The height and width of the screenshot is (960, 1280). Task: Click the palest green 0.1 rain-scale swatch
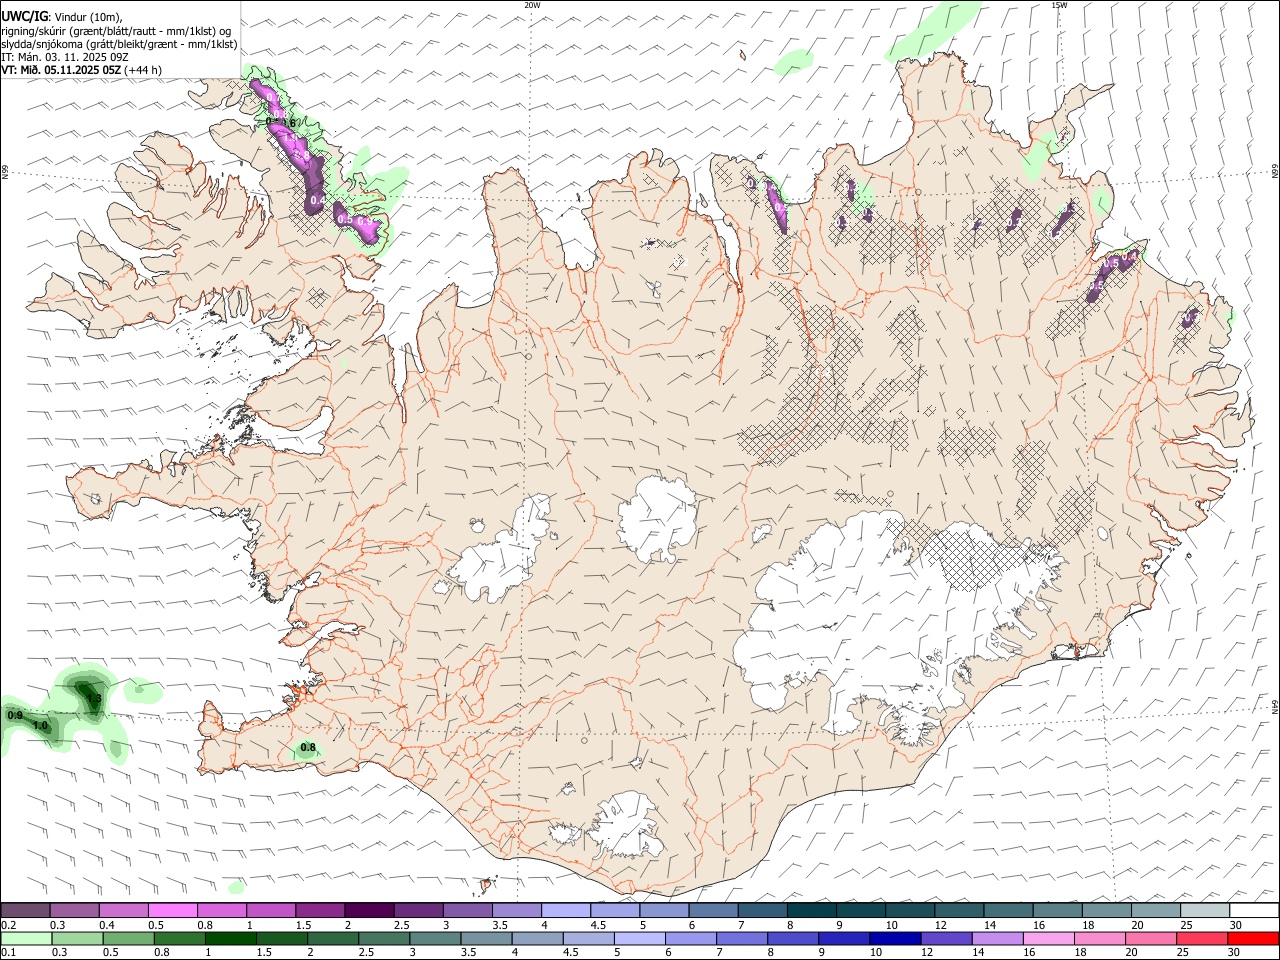26,939
